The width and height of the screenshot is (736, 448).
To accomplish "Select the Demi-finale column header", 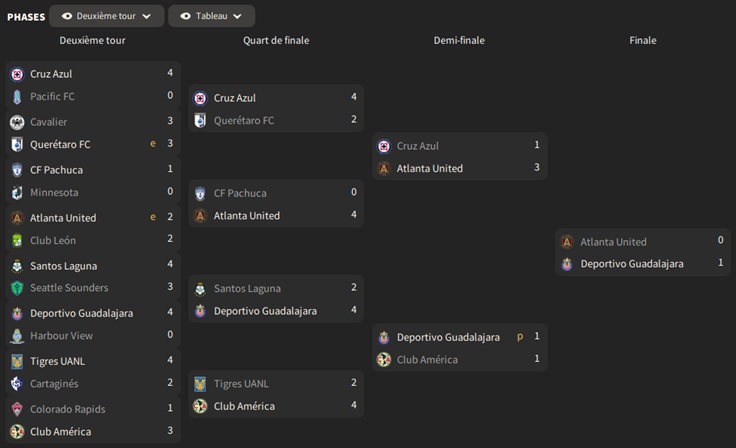I will (460, 41).
